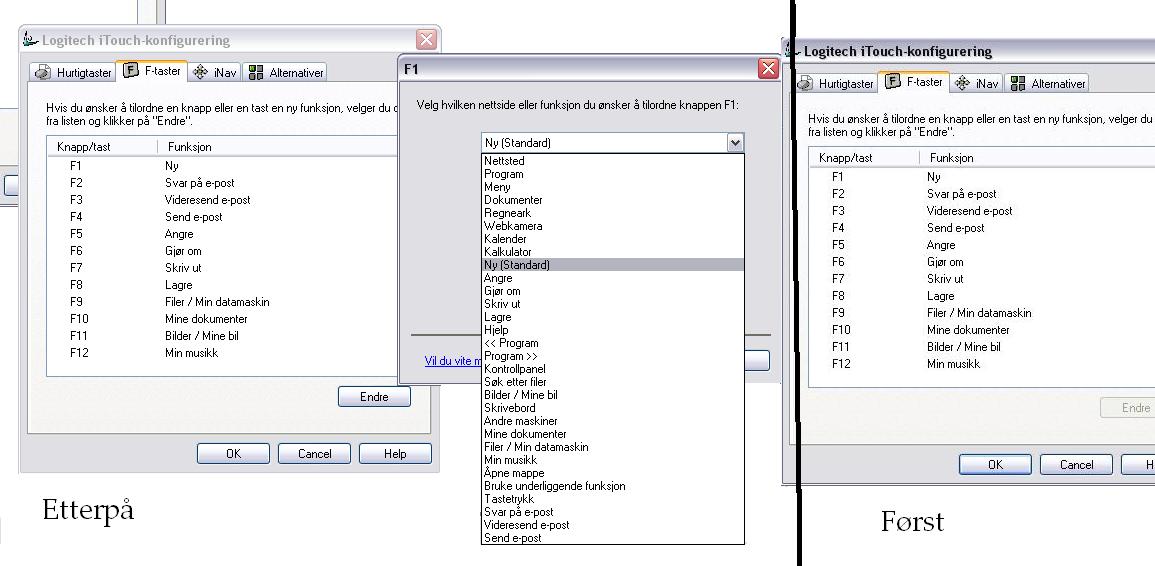Select F8 Lagre row in left window
The image size is (1155, 566).
[x=221, y=284]
